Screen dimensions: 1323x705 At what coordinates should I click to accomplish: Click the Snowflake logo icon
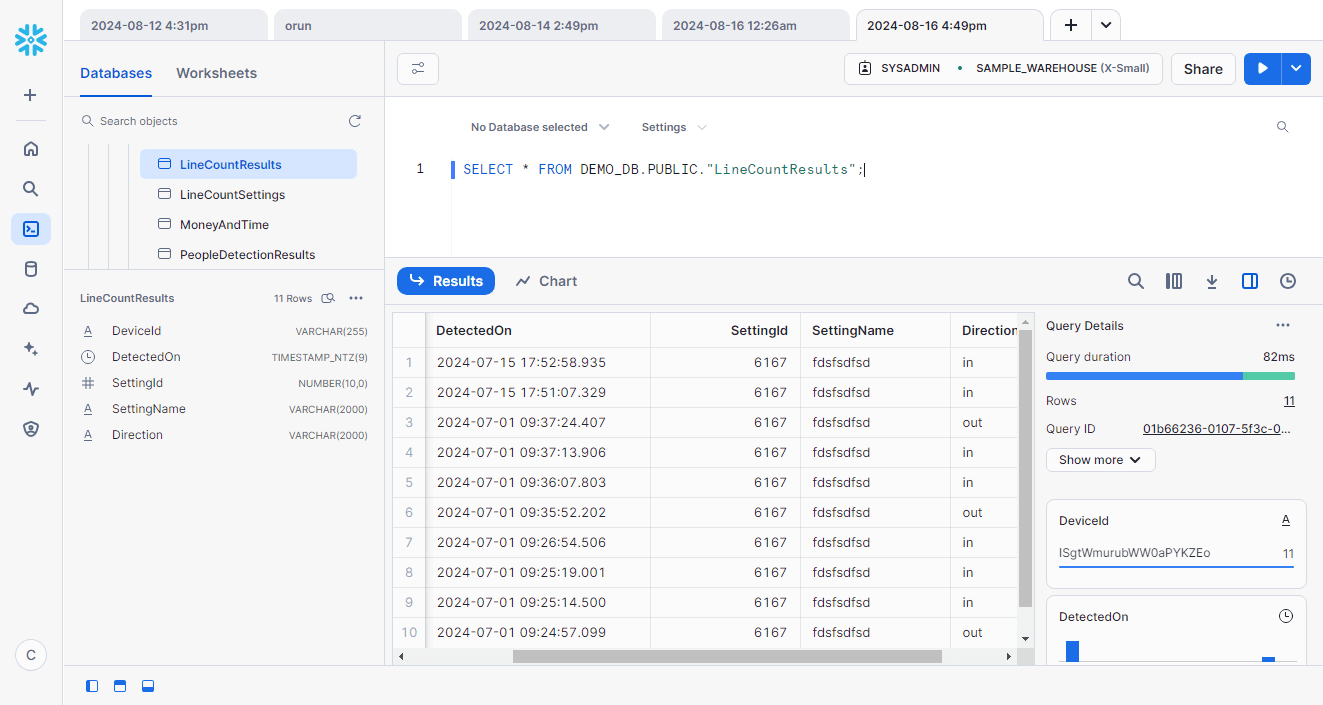point(31,40)
